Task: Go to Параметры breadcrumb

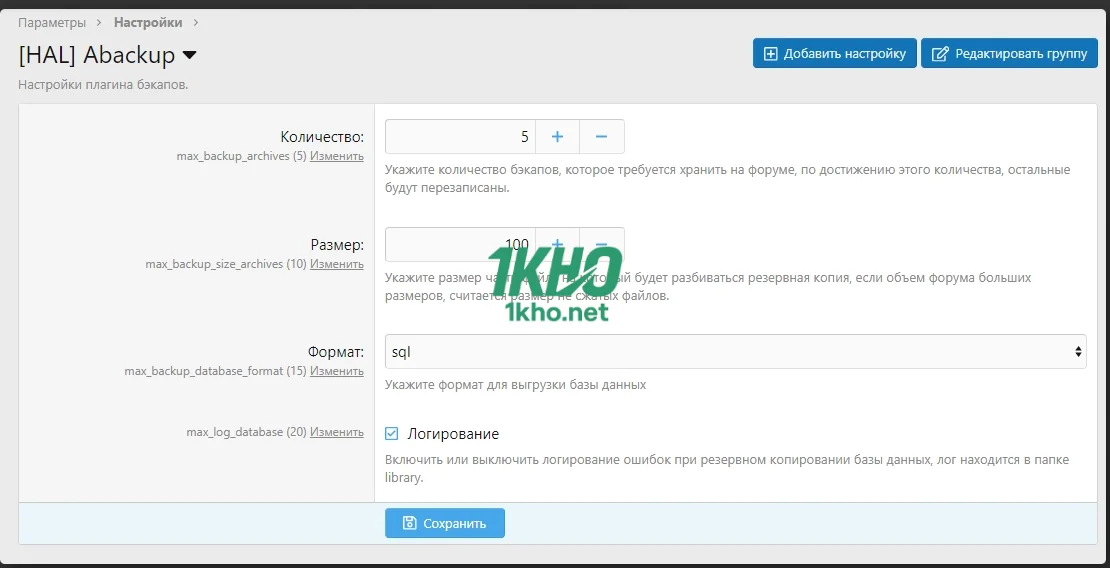Action: click(x=52, y=22)
